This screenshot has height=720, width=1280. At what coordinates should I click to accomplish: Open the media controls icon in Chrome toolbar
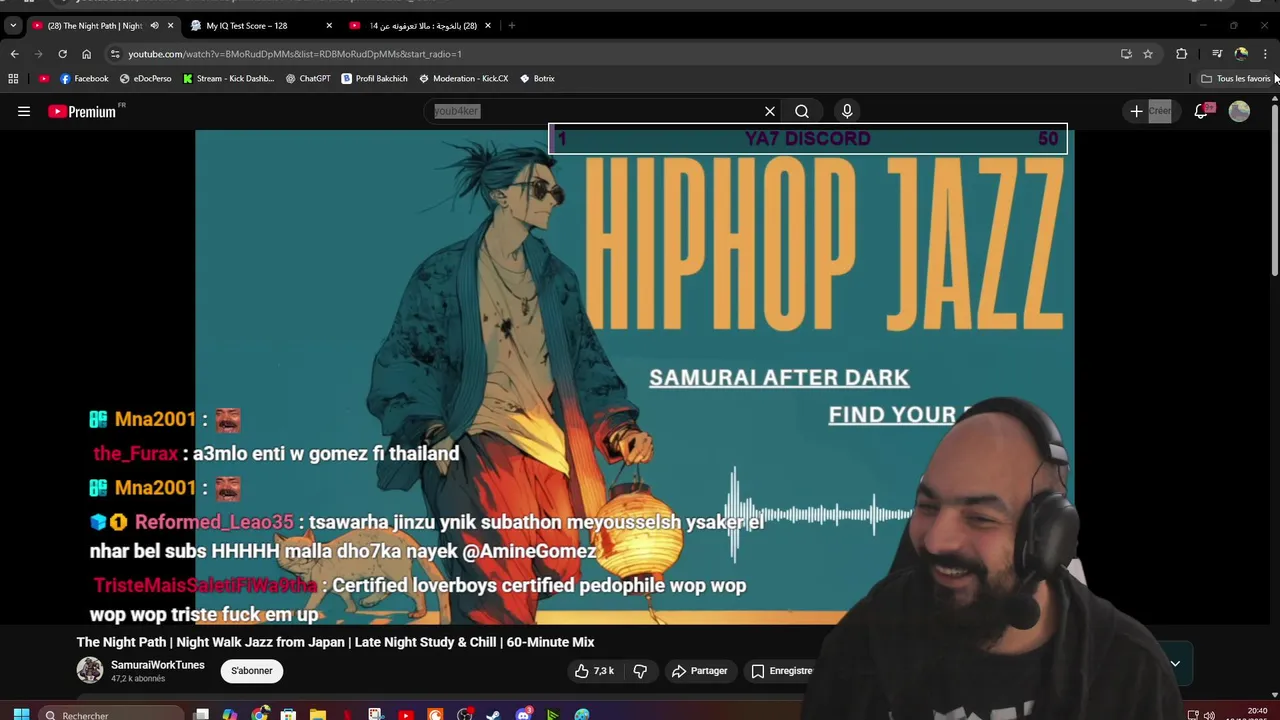1217,54
